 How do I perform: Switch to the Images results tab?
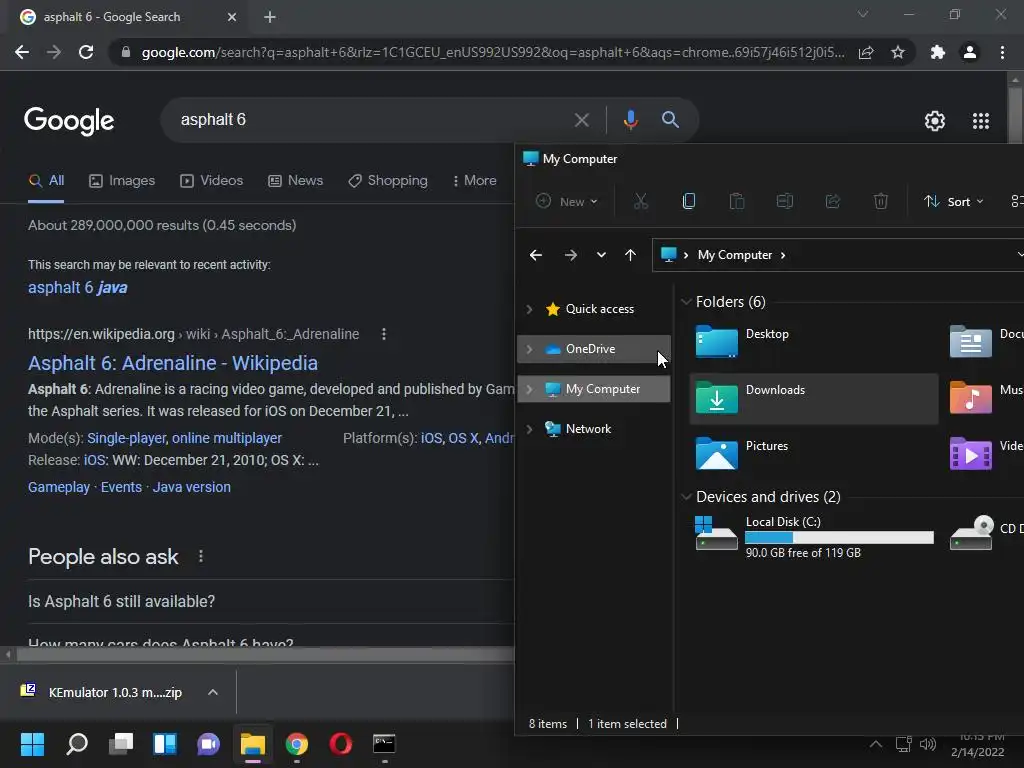(122, 181)
